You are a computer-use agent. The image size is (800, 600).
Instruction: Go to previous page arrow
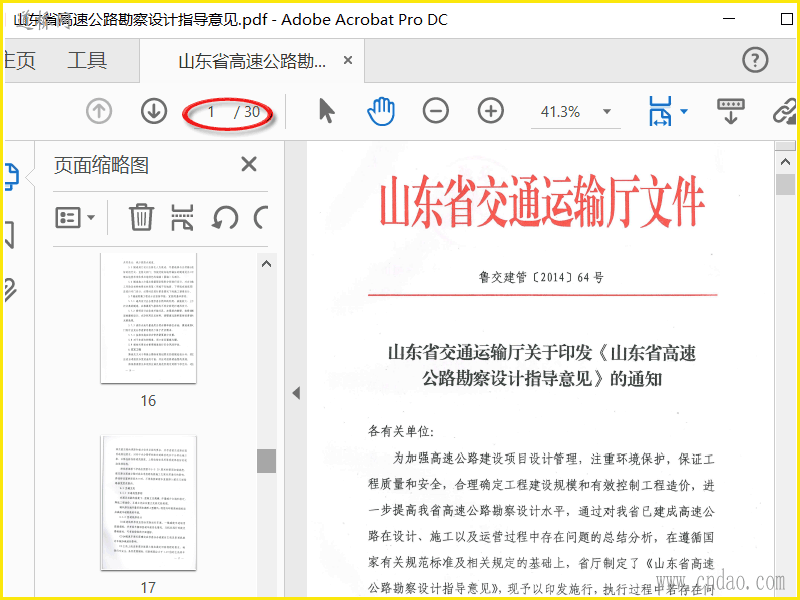point(98,111)
